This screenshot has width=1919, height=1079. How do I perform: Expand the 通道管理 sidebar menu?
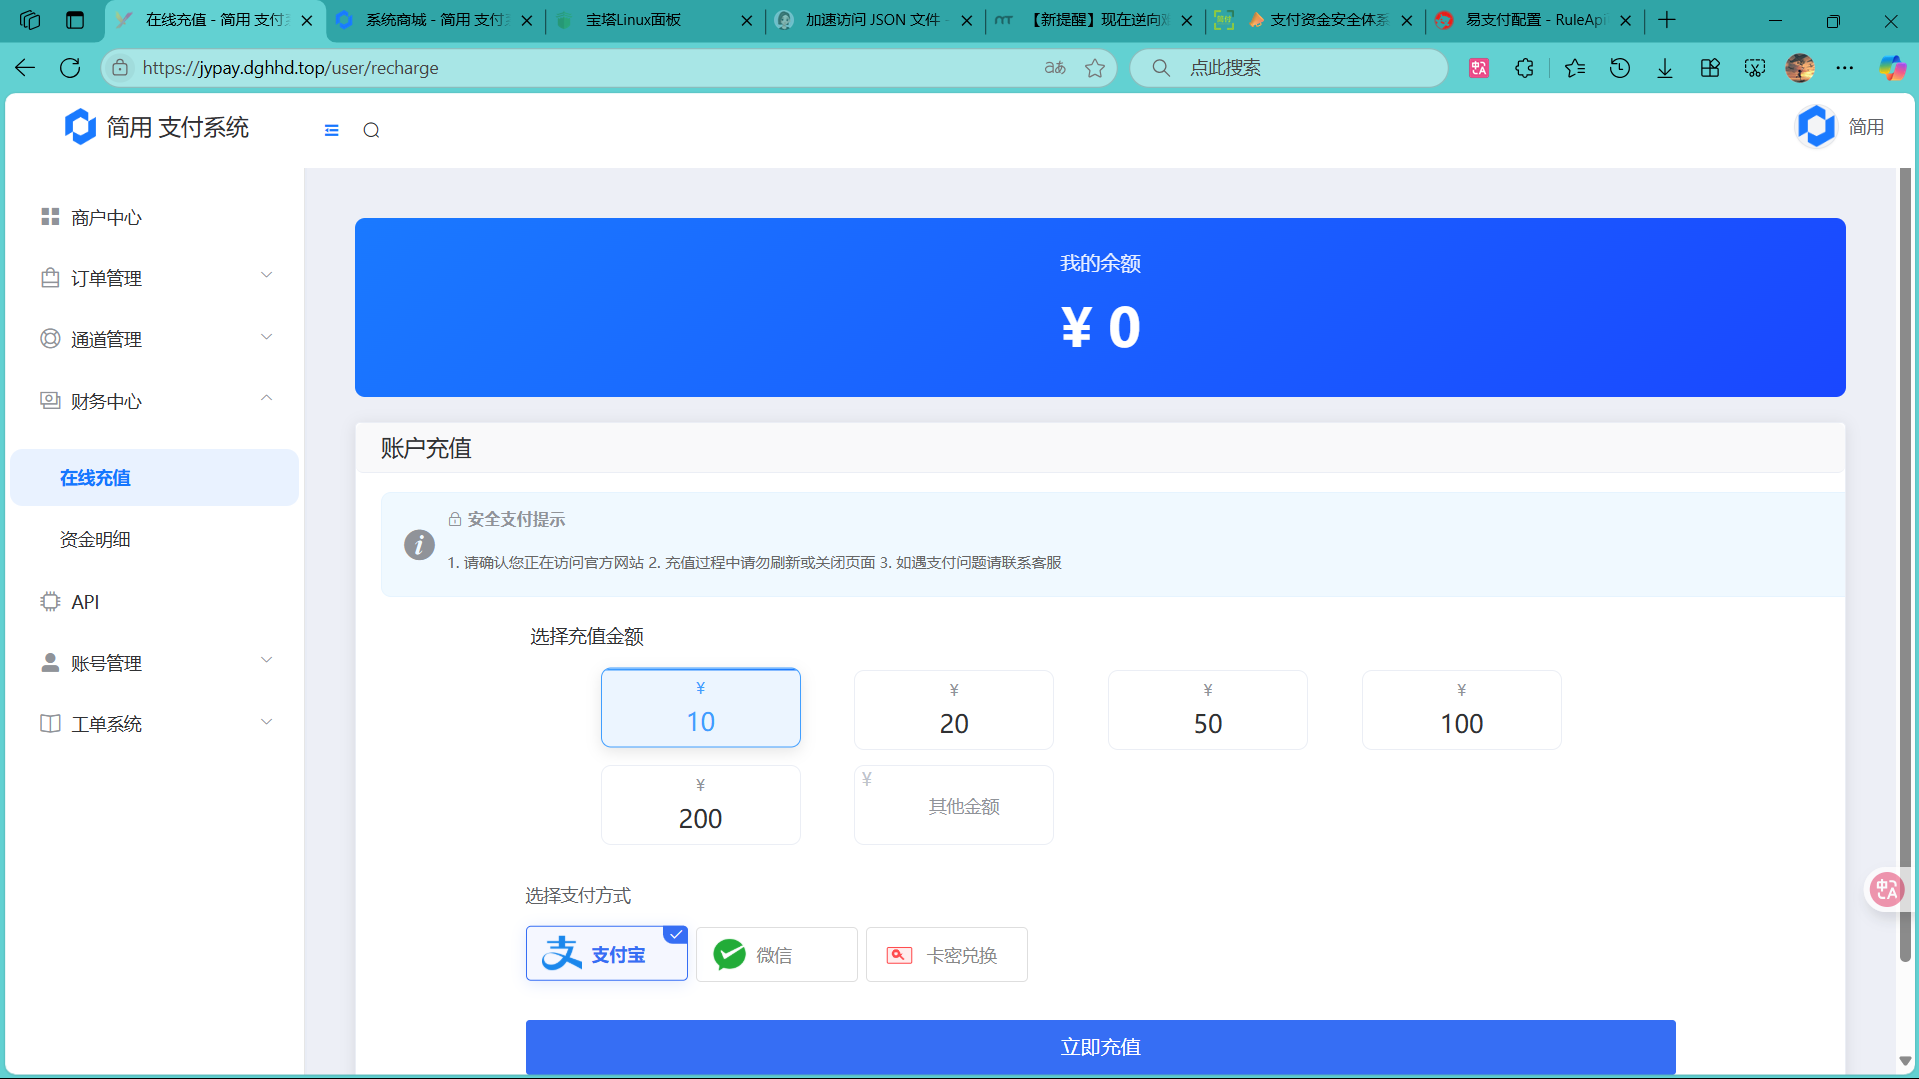pos(155,339)
